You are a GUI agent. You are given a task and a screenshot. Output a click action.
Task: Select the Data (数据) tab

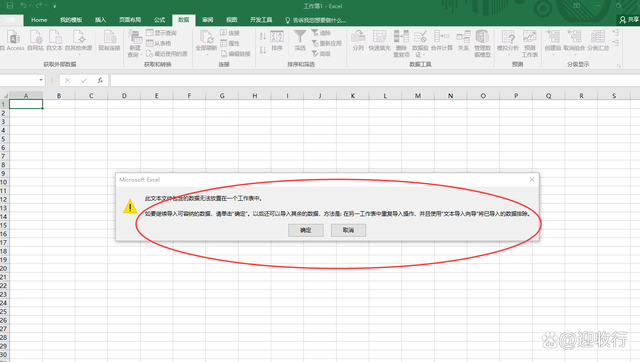click(x=184, y=20)
